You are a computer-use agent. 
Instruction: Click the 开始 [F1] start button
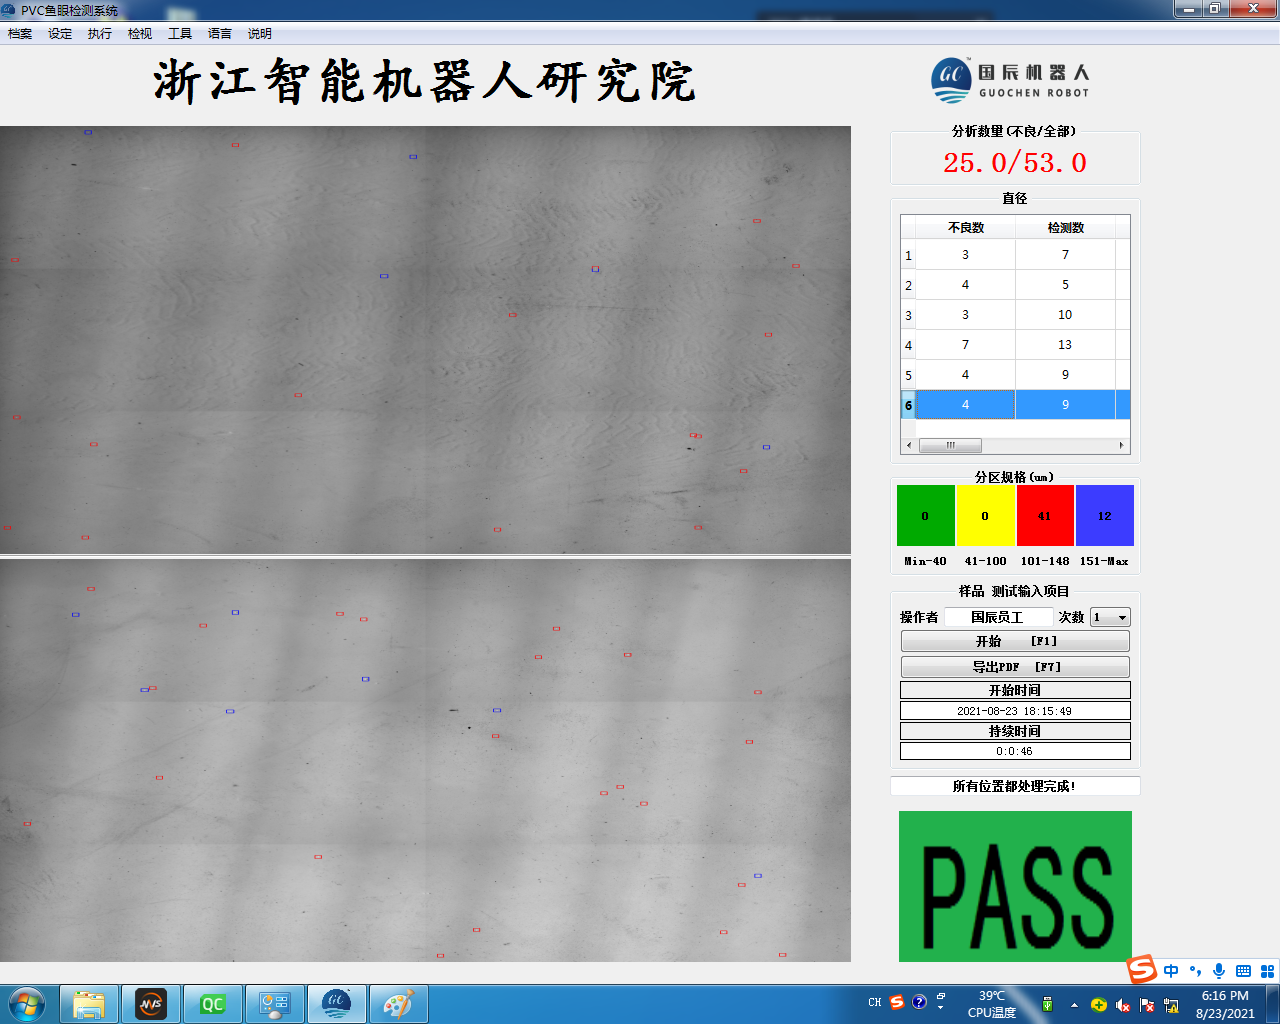pyautogui.click(x=1014, y=641)
